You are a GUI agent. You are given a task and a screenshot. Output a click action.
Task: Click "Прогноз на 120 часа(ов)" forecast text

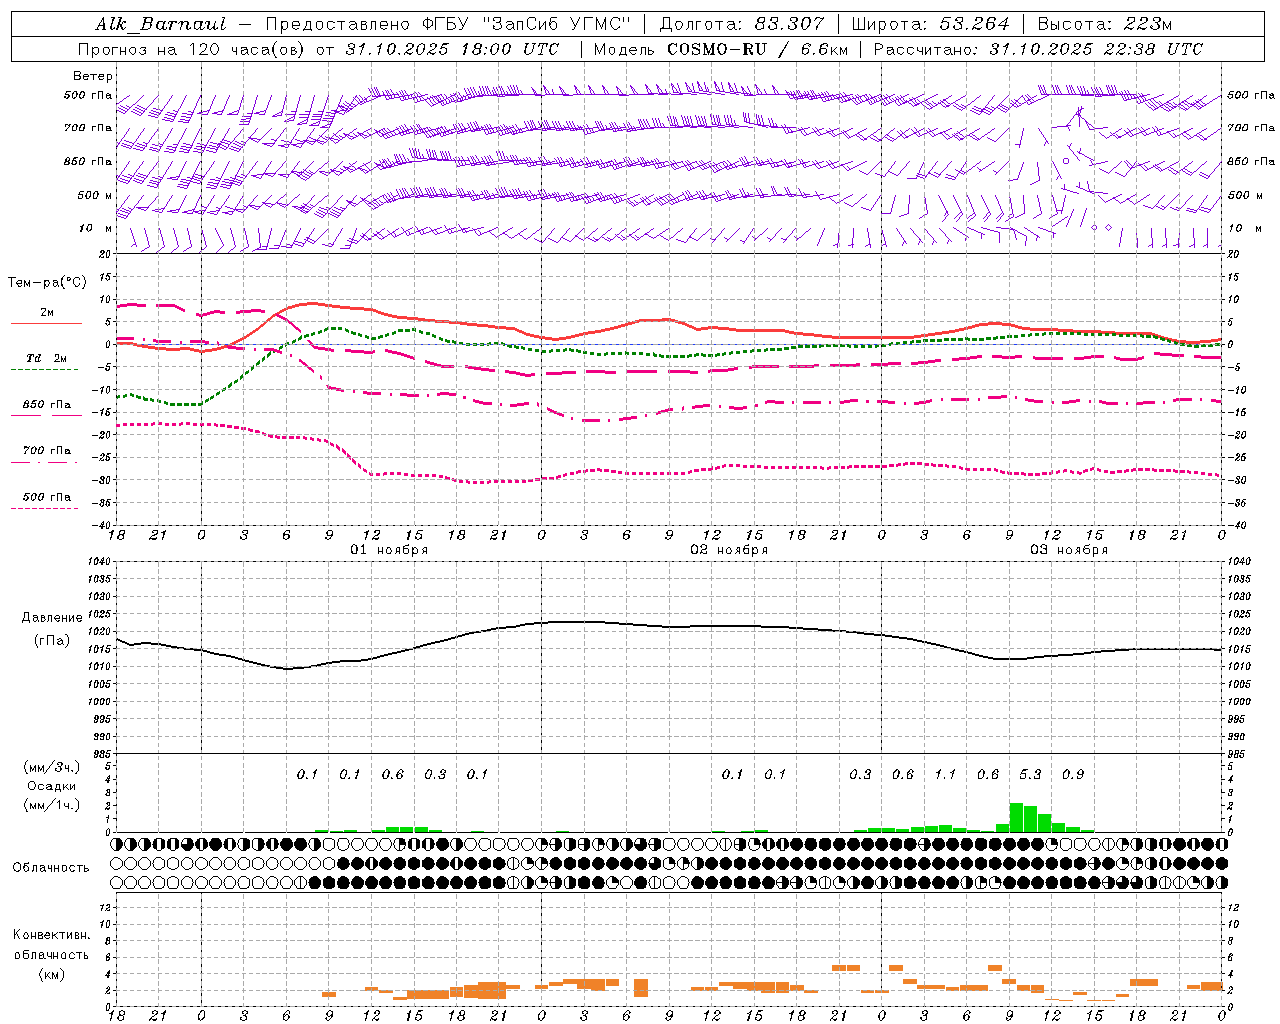[x=193, y=49]
